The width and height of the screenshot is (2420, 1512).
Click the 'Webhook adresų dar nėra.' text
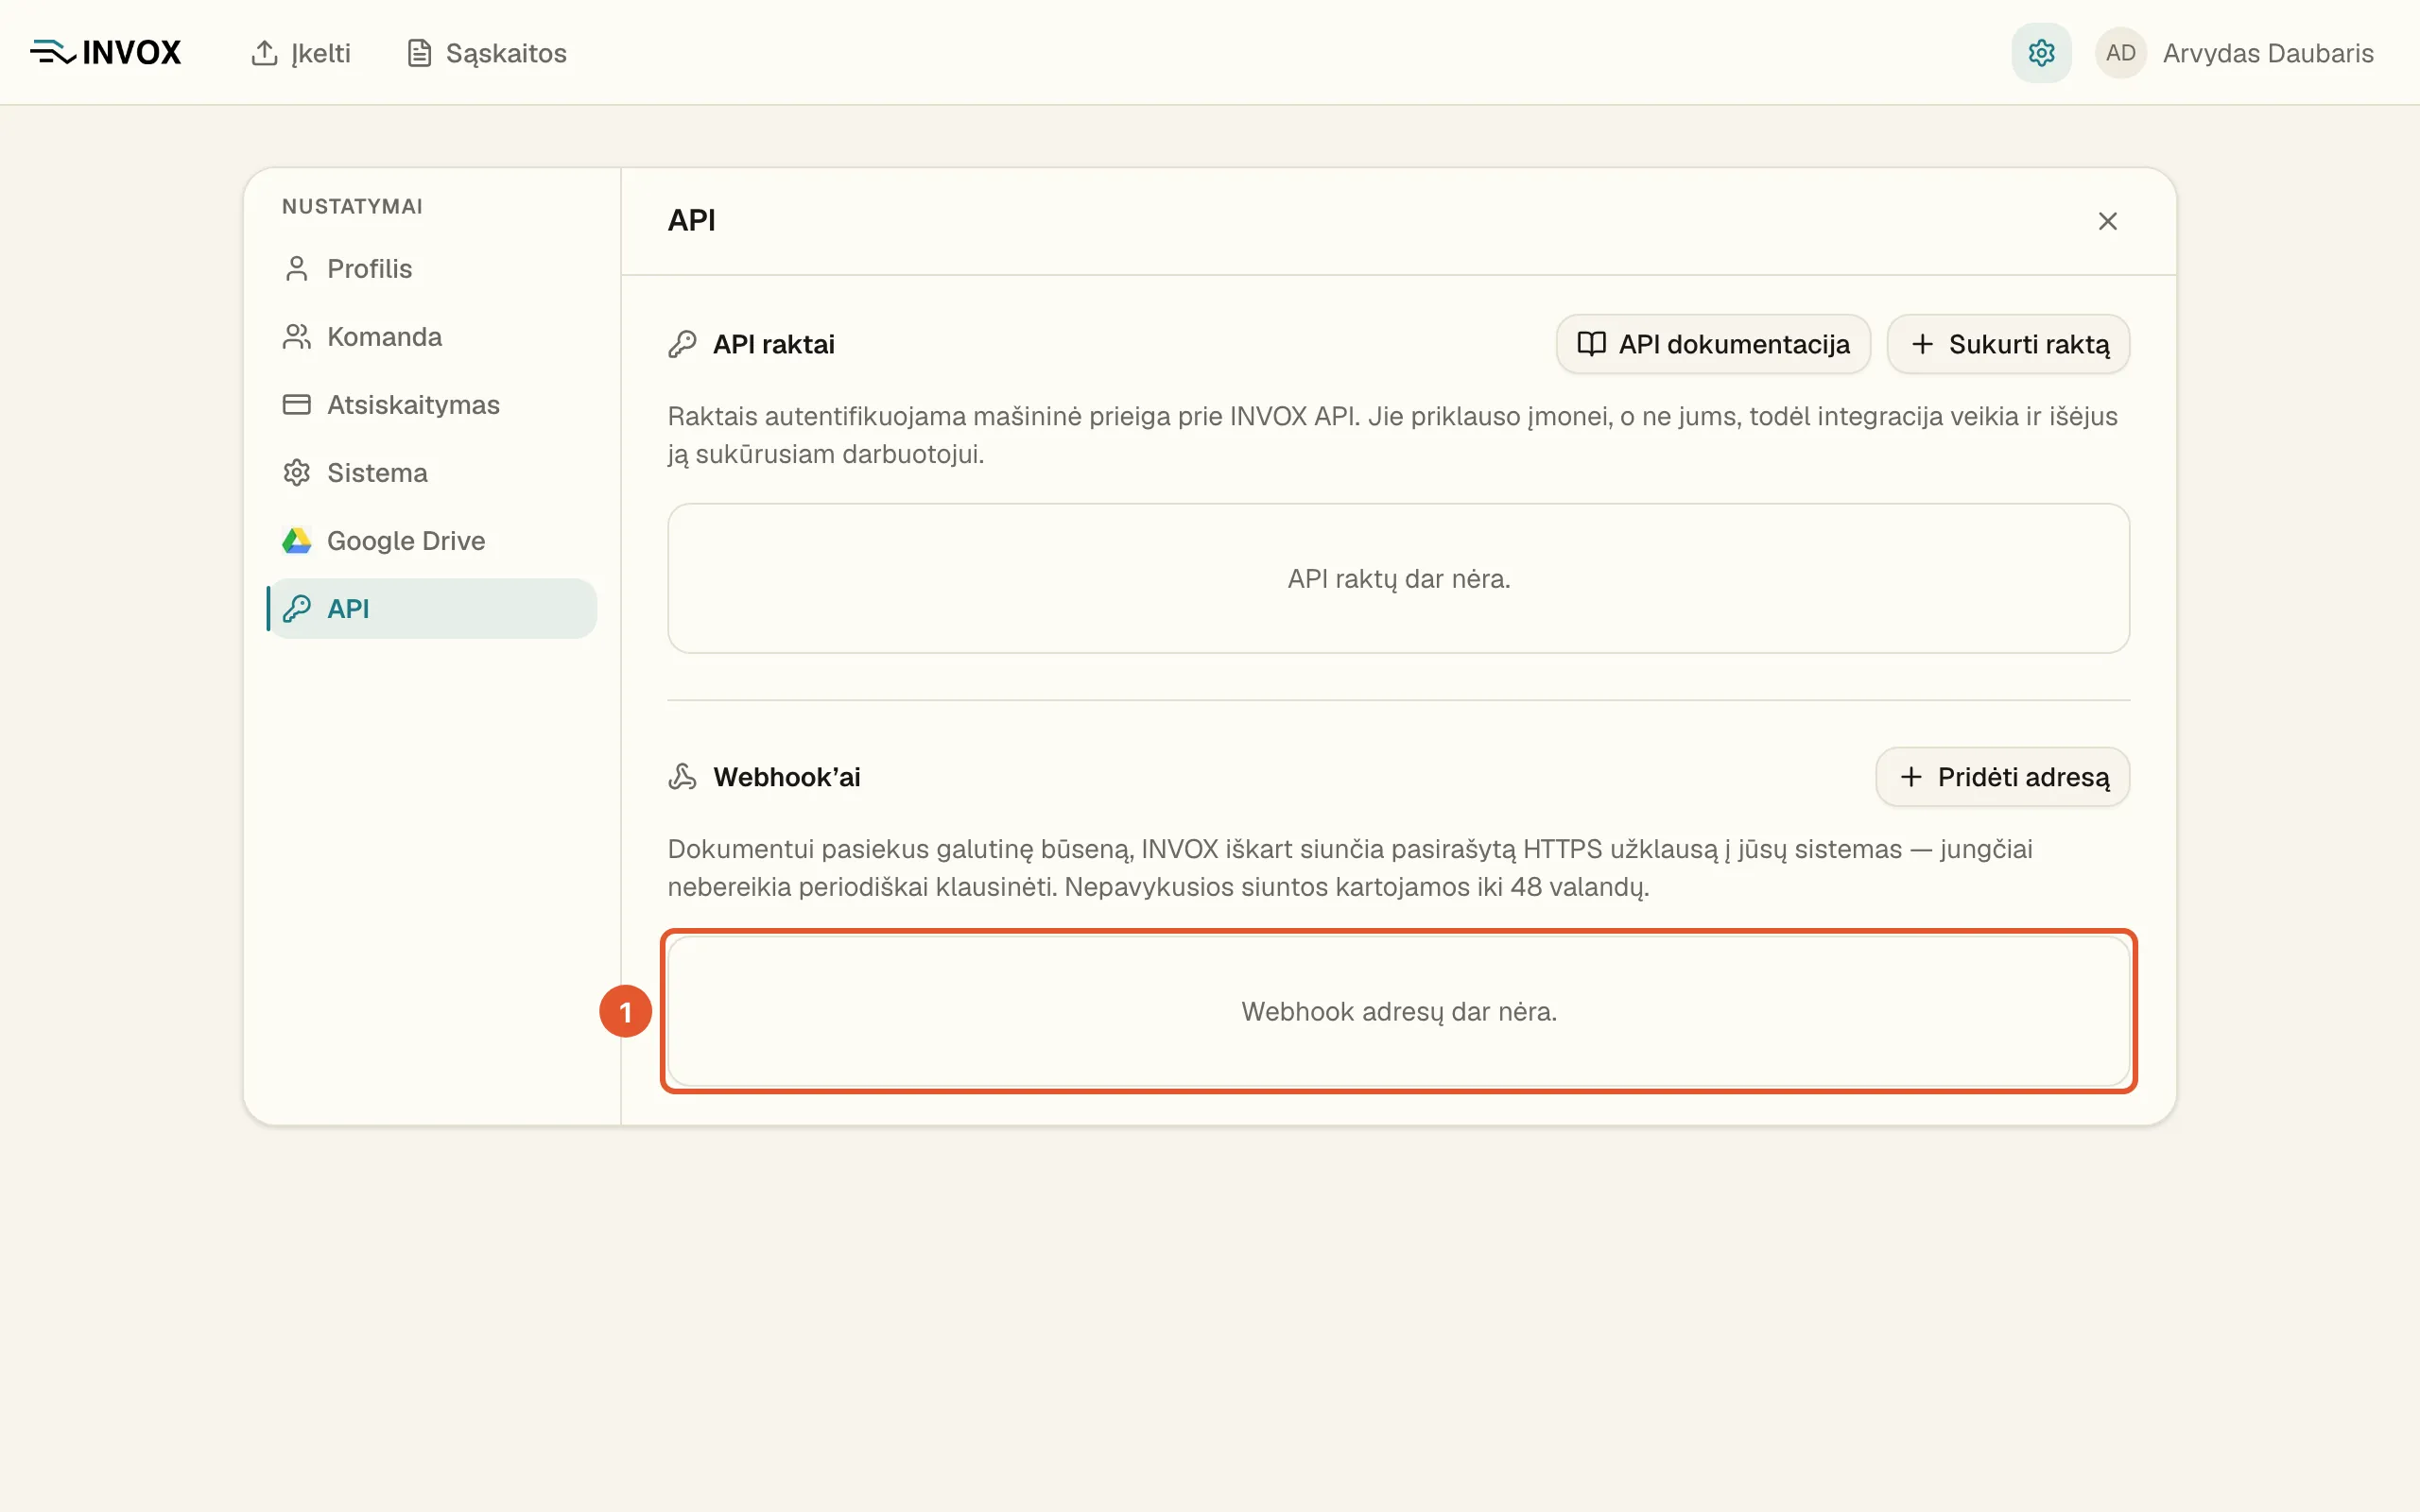pos(1398,1012)
